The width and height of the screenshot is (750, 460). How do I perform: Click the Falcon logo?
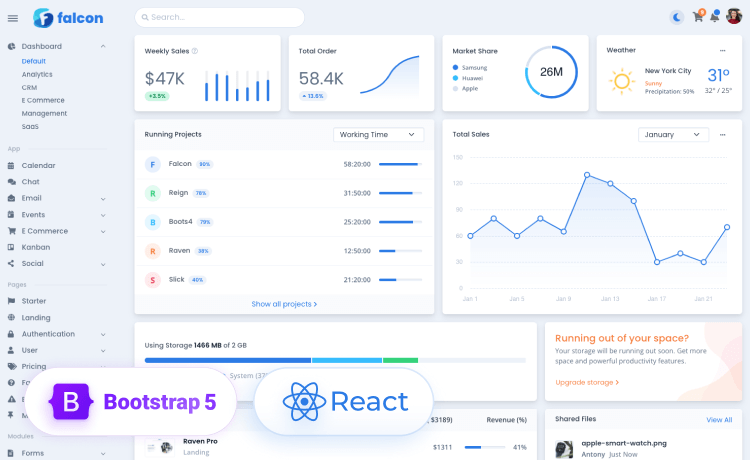pyautogui.click(x=68, y=18)
